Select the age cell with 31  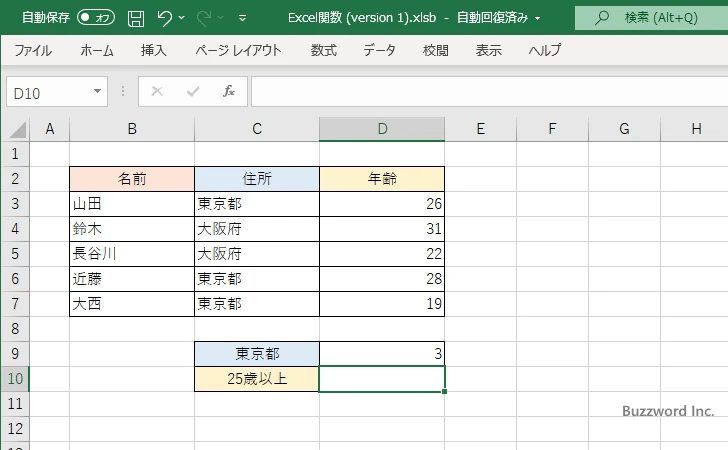(x=382, y=229)
